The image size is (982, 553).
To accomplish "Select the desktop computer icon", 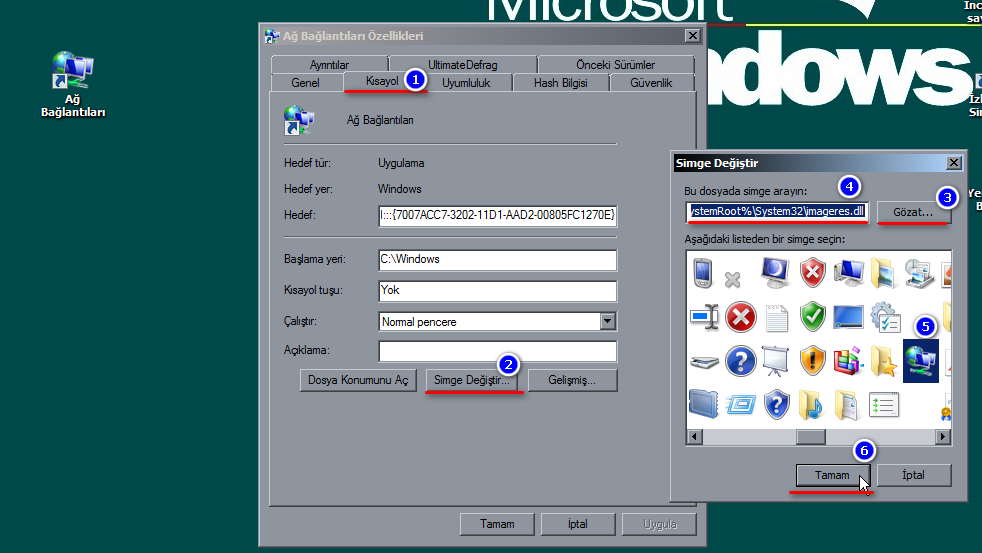I will tap(849, 273).
